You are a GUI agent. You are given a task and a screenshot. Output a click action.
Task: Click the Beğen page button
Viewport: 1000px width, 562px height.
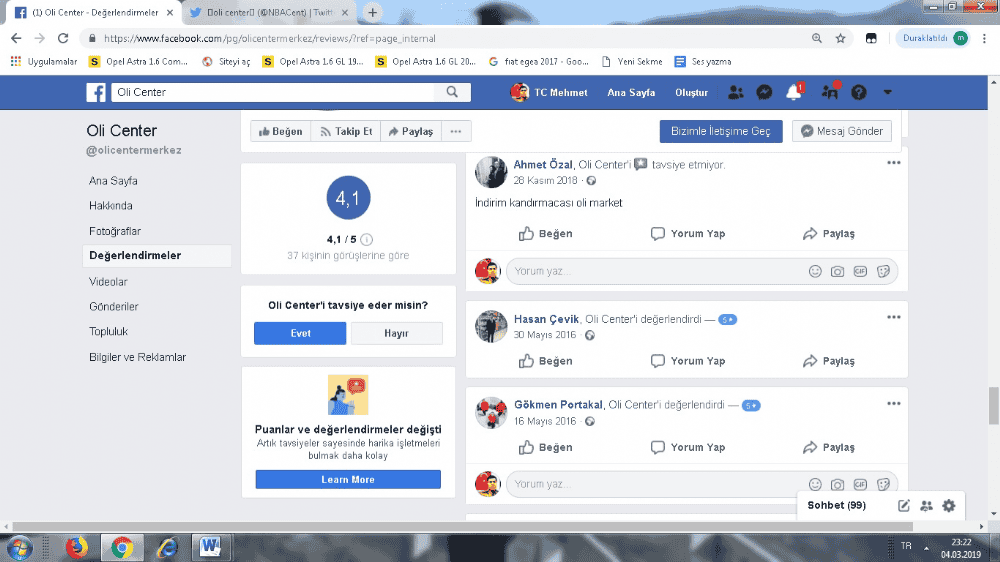[281, 131]
